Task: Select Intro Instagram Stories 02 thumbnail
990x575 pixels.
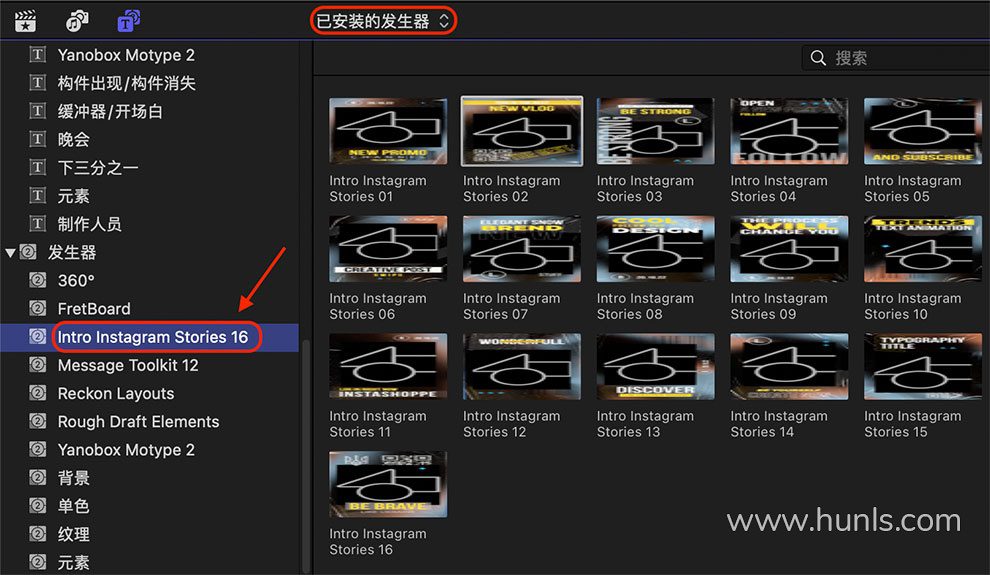Action: click(522, 131)
